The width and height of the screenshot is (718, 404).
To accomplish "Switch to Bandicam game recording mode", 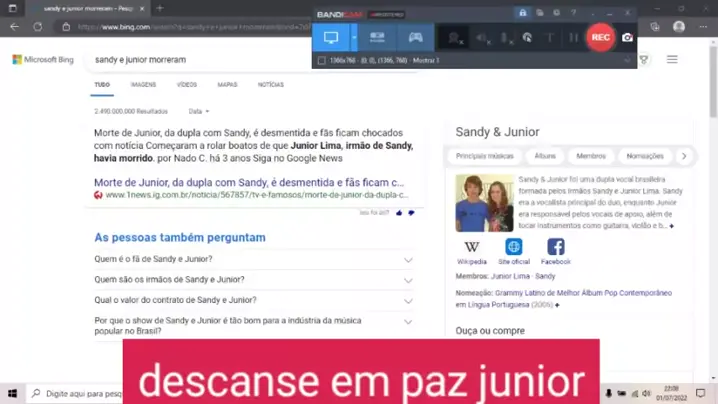I will click(x=415, y=37).
